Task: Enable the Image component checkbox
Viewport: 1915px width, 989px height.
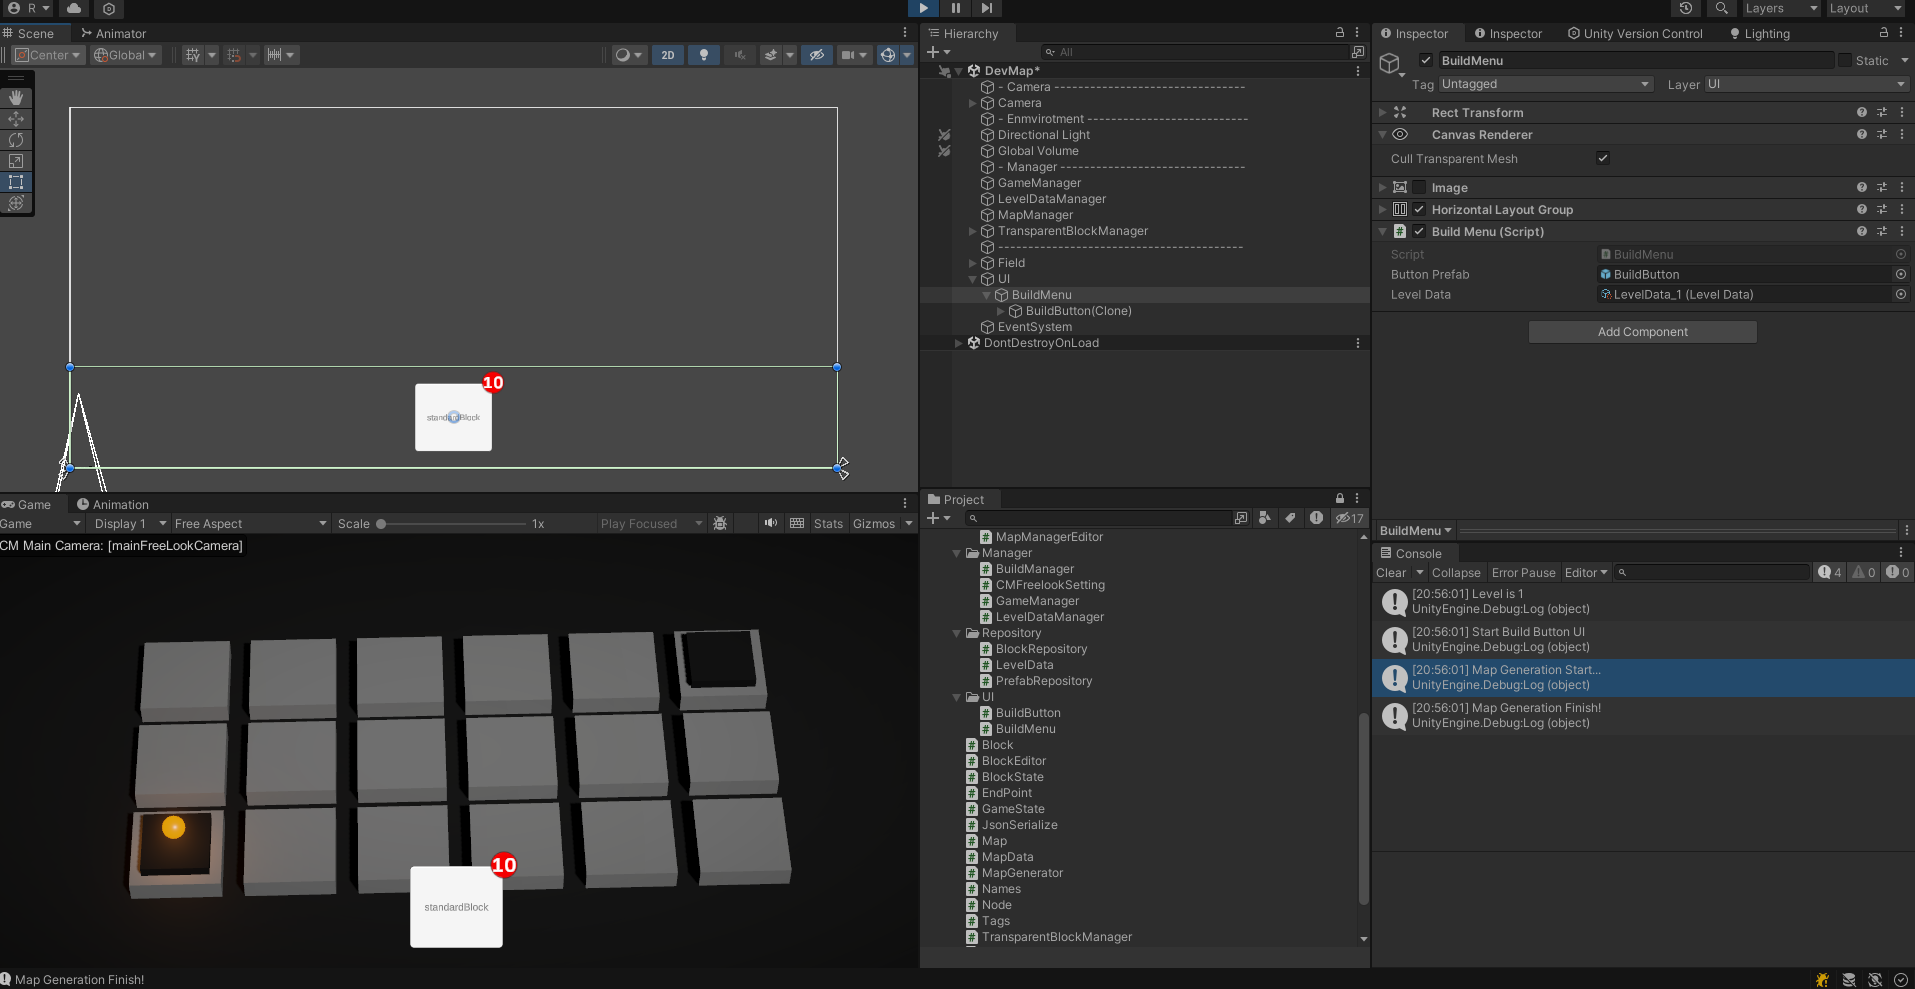Action: 1419,188
